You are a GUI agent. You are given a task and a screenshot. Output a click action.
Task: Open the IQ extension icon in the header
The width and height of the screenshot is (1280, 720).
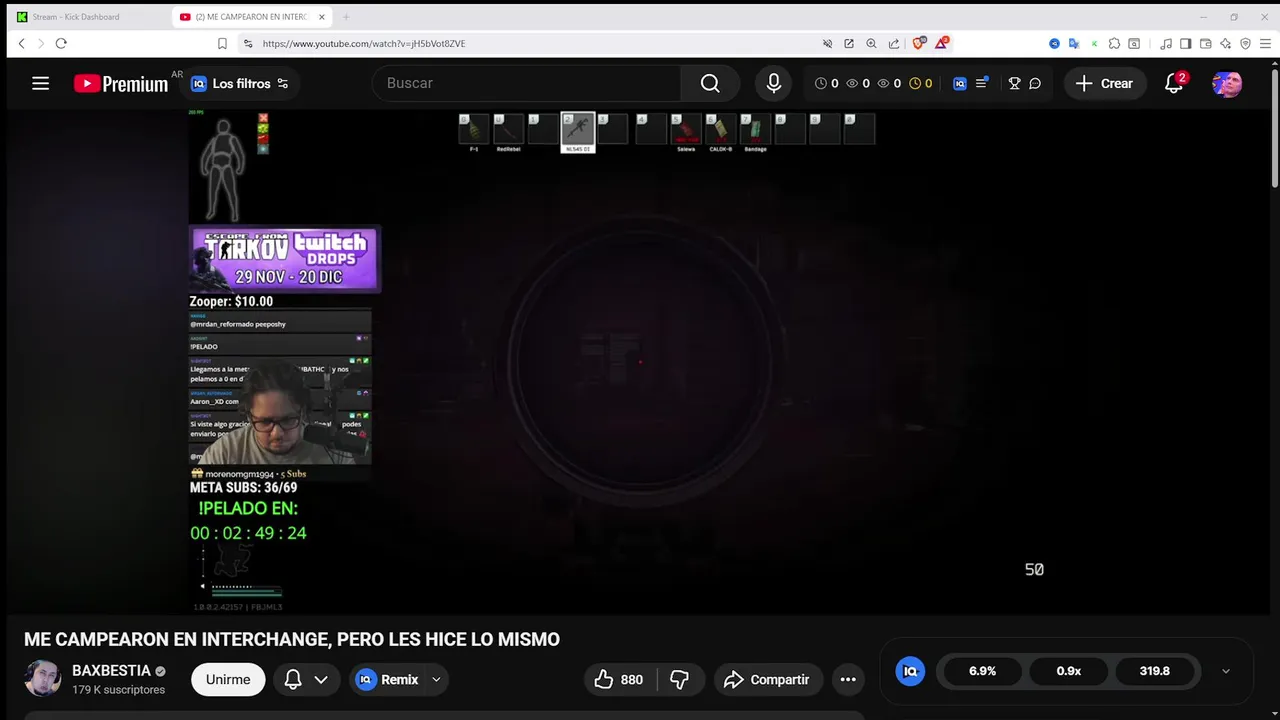coord(959,84)
